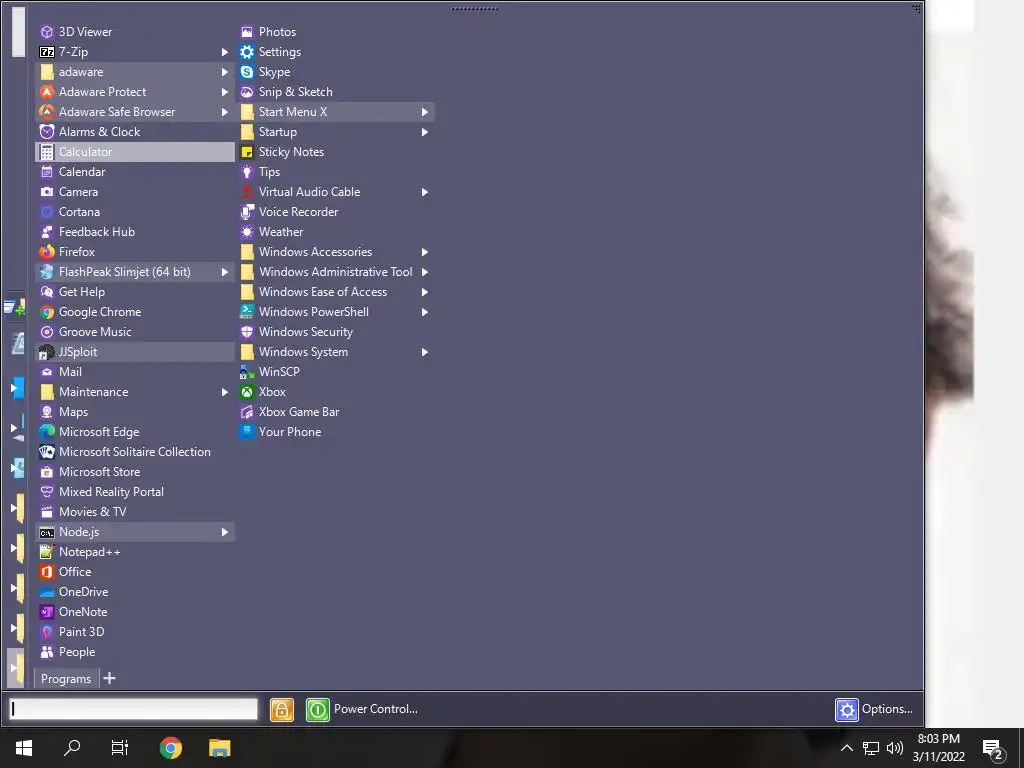Click the Calculator icon in programs list
This screenshot has width=1024, height=768.
coord(46,152)
